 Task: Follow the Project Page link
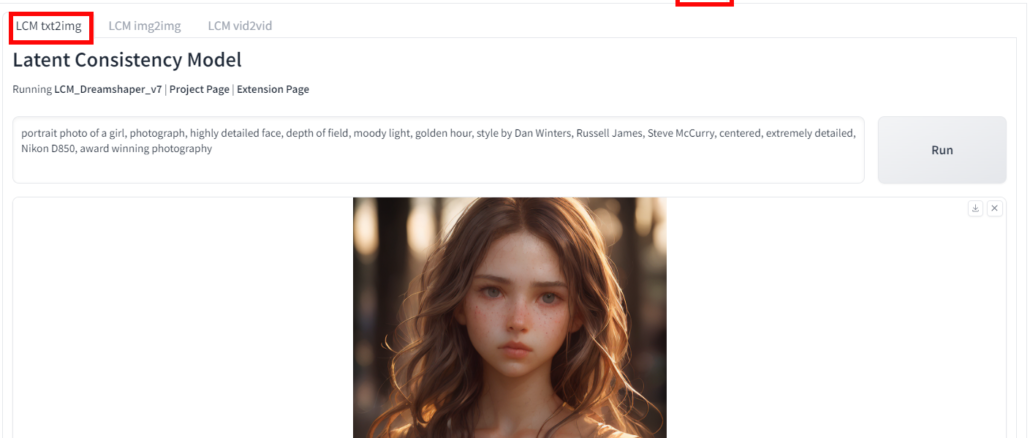[x=199, y=89]
